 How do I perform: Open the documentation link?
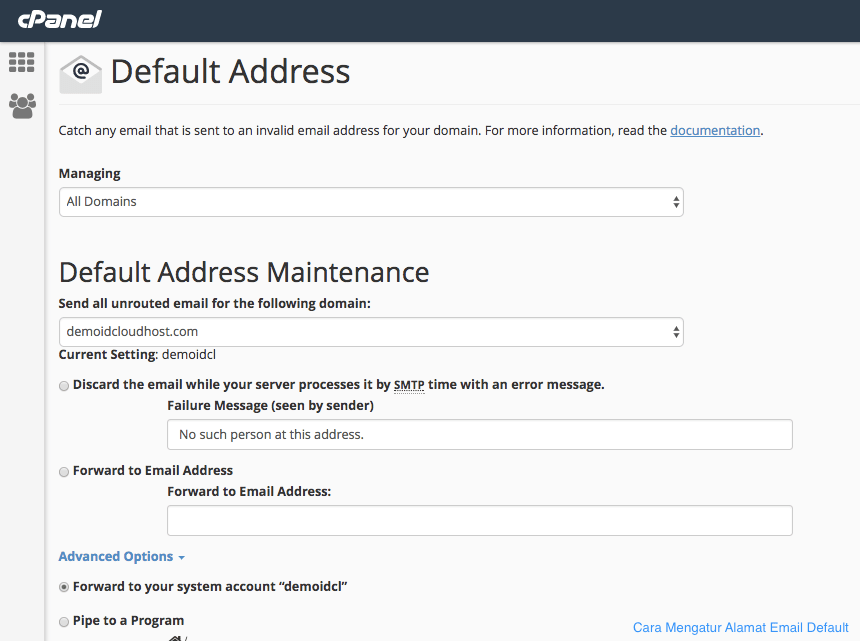click(715, 130)
